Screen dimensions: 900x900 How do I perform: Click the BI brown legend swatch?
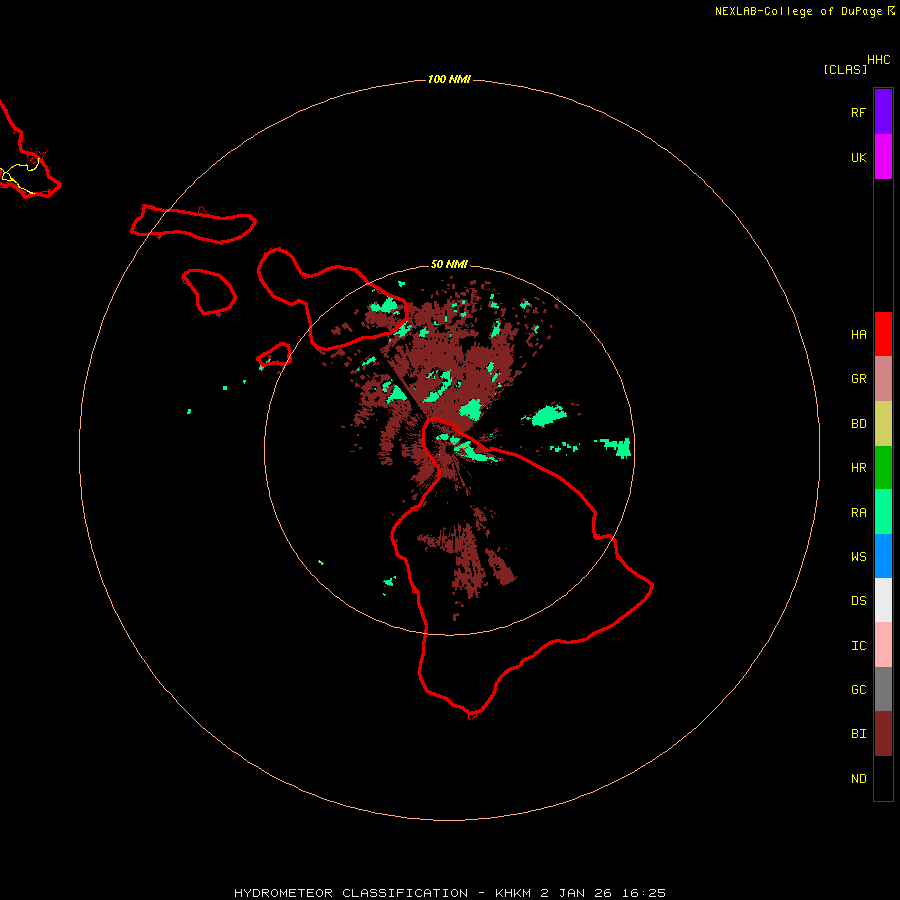point(883,734)
